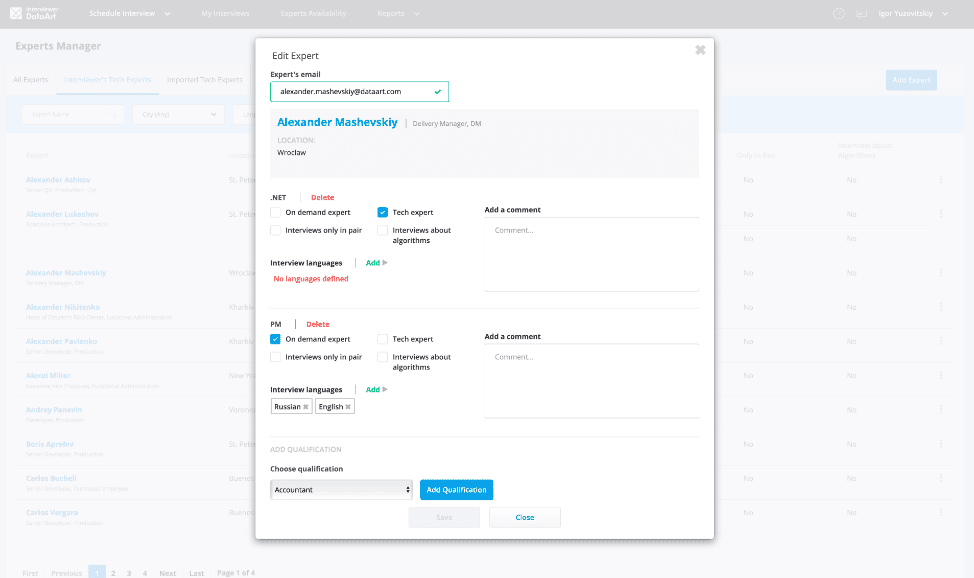This screenshot has height=578, width=974.
Task: Click the clock icon in top bar
Action: point(838,14)
